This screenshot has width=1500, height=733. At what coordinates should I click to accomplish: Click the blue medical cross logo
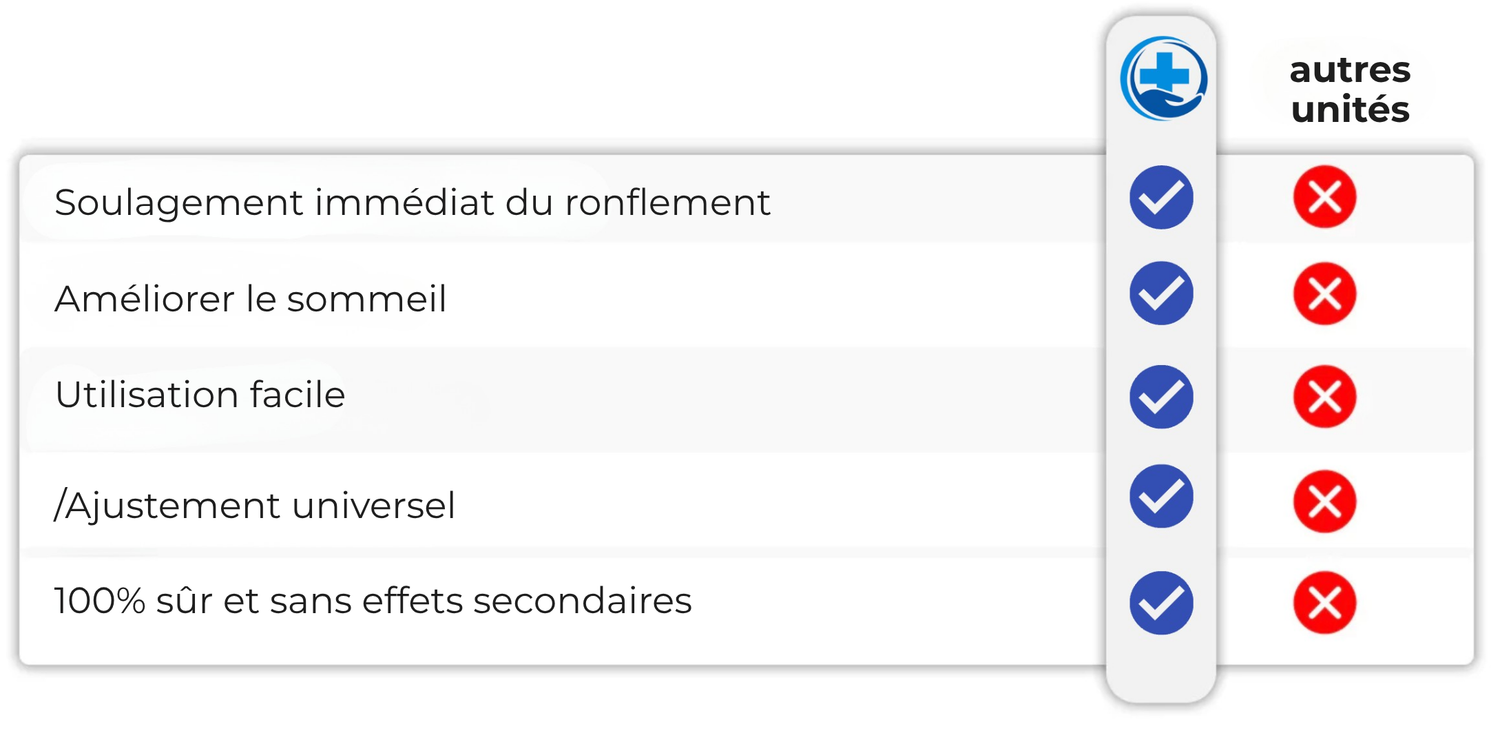tap(1163, 76)
